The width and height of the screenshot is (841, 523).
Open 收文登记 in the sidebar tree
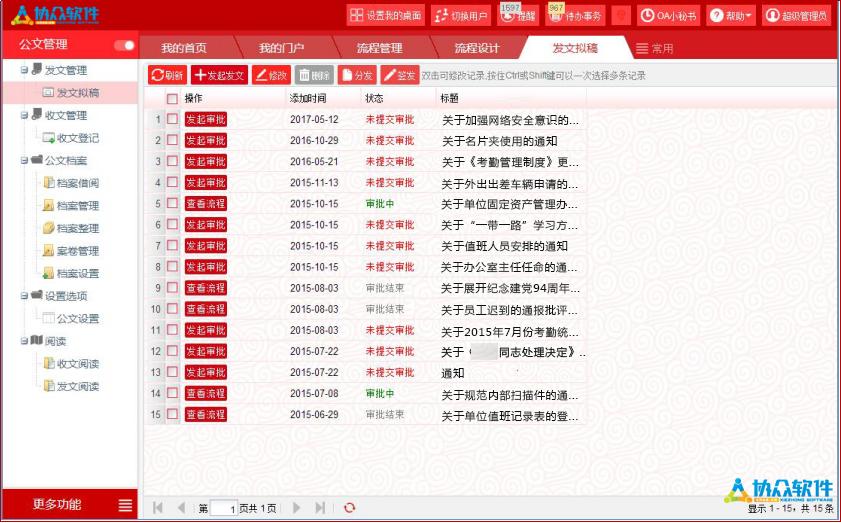point(78,138)
